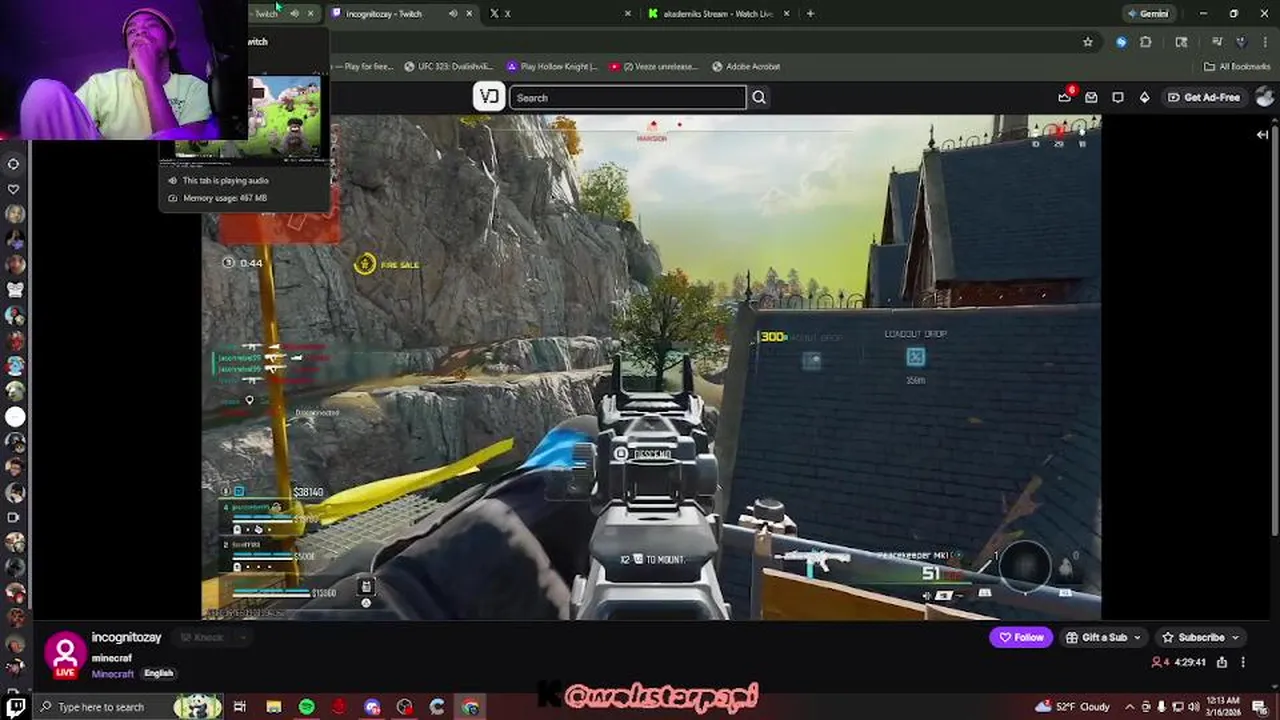Open incognitozay channel name link
1280x720 pixels.
click(126, 637)
